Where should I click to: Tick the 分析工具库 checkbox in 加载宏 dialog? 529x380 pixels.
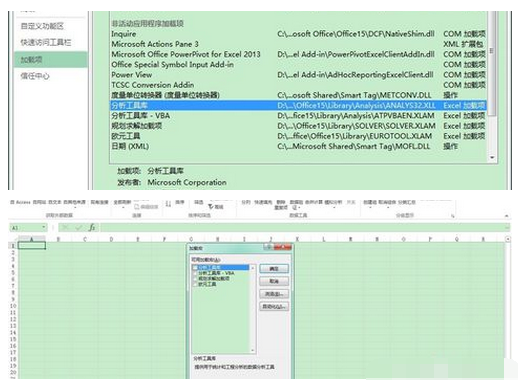click(195, 268)
